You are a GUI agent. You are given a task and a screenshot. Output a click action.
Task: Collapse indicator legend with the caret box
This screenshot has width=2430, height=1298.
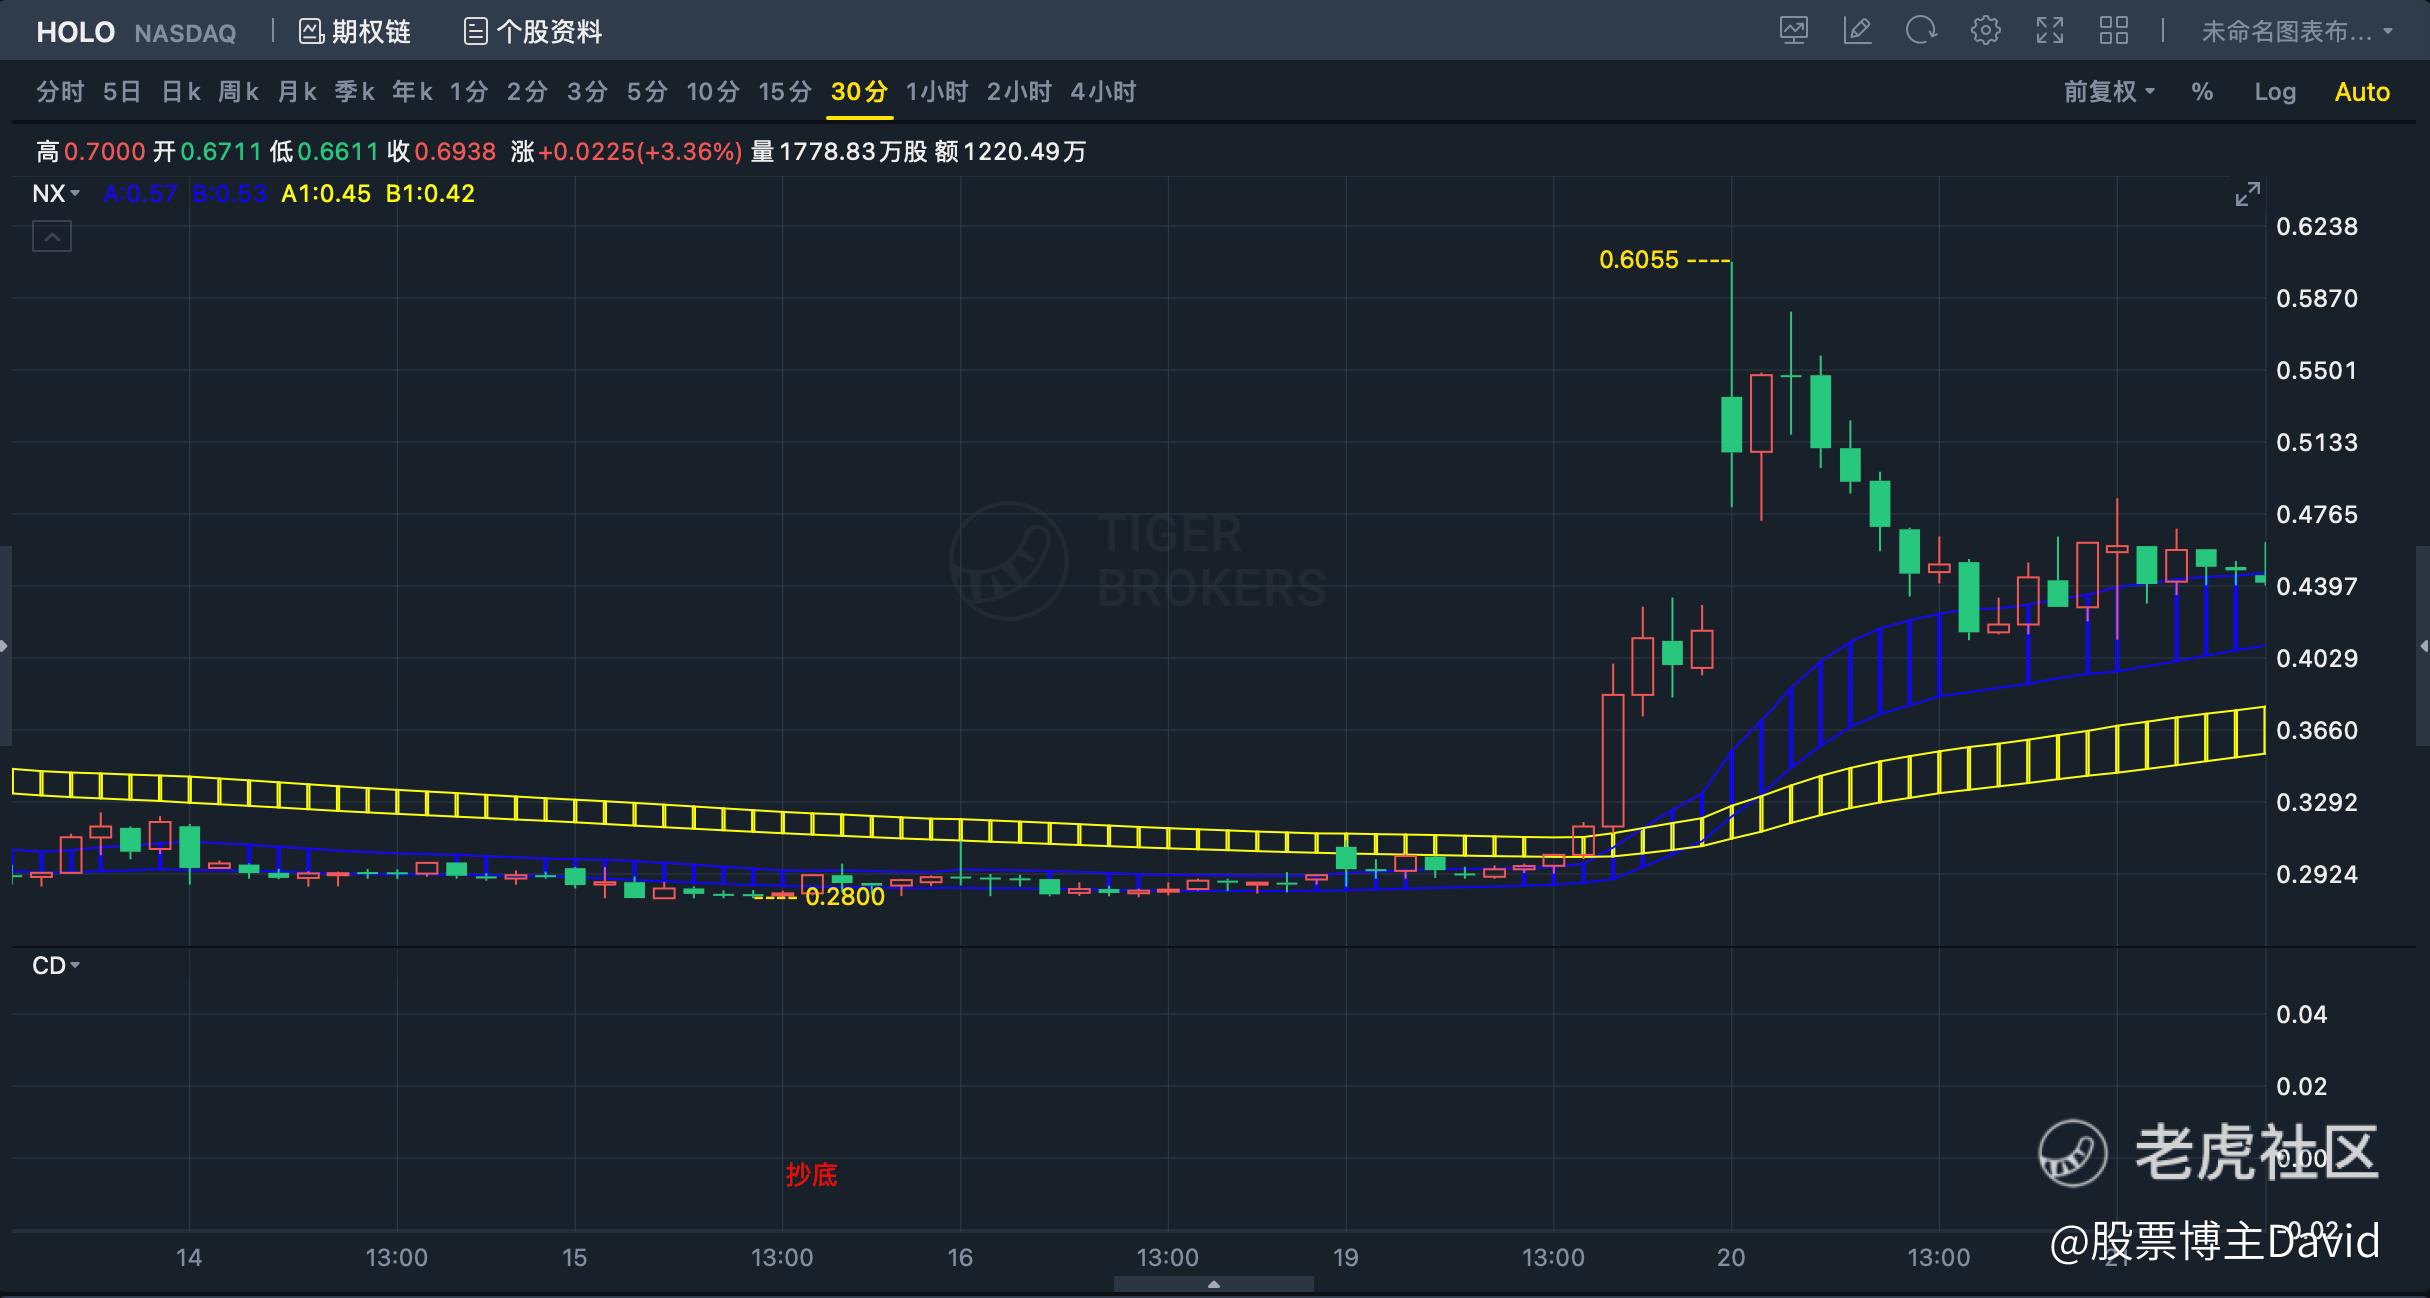[52, 237]
